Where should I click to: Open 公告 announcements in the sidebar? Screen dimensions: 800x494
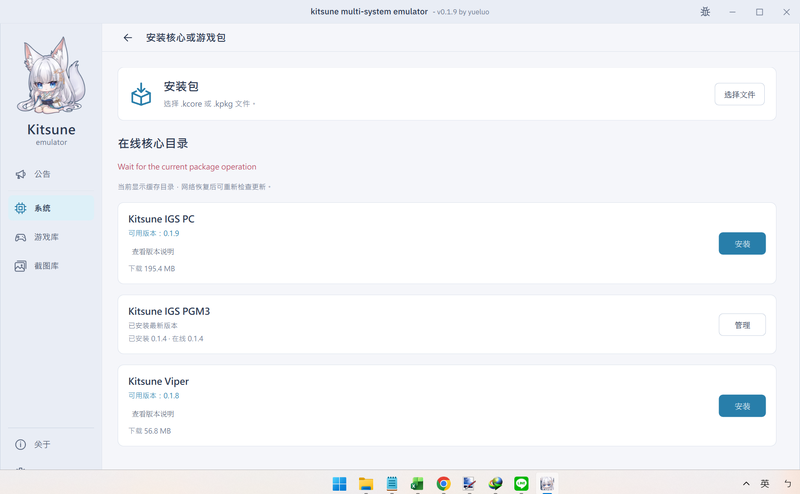click(51, 175)
